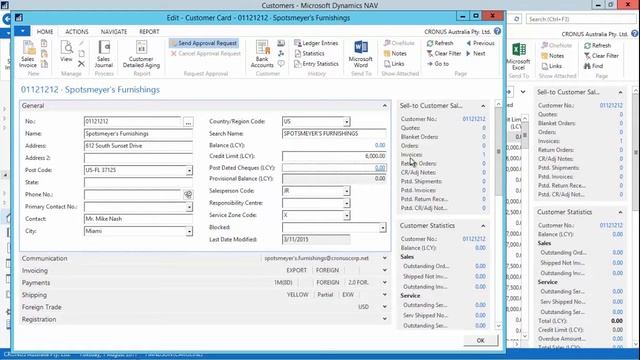Collapse the General FastTab
The image size is (640, 360).
point(384,106)
